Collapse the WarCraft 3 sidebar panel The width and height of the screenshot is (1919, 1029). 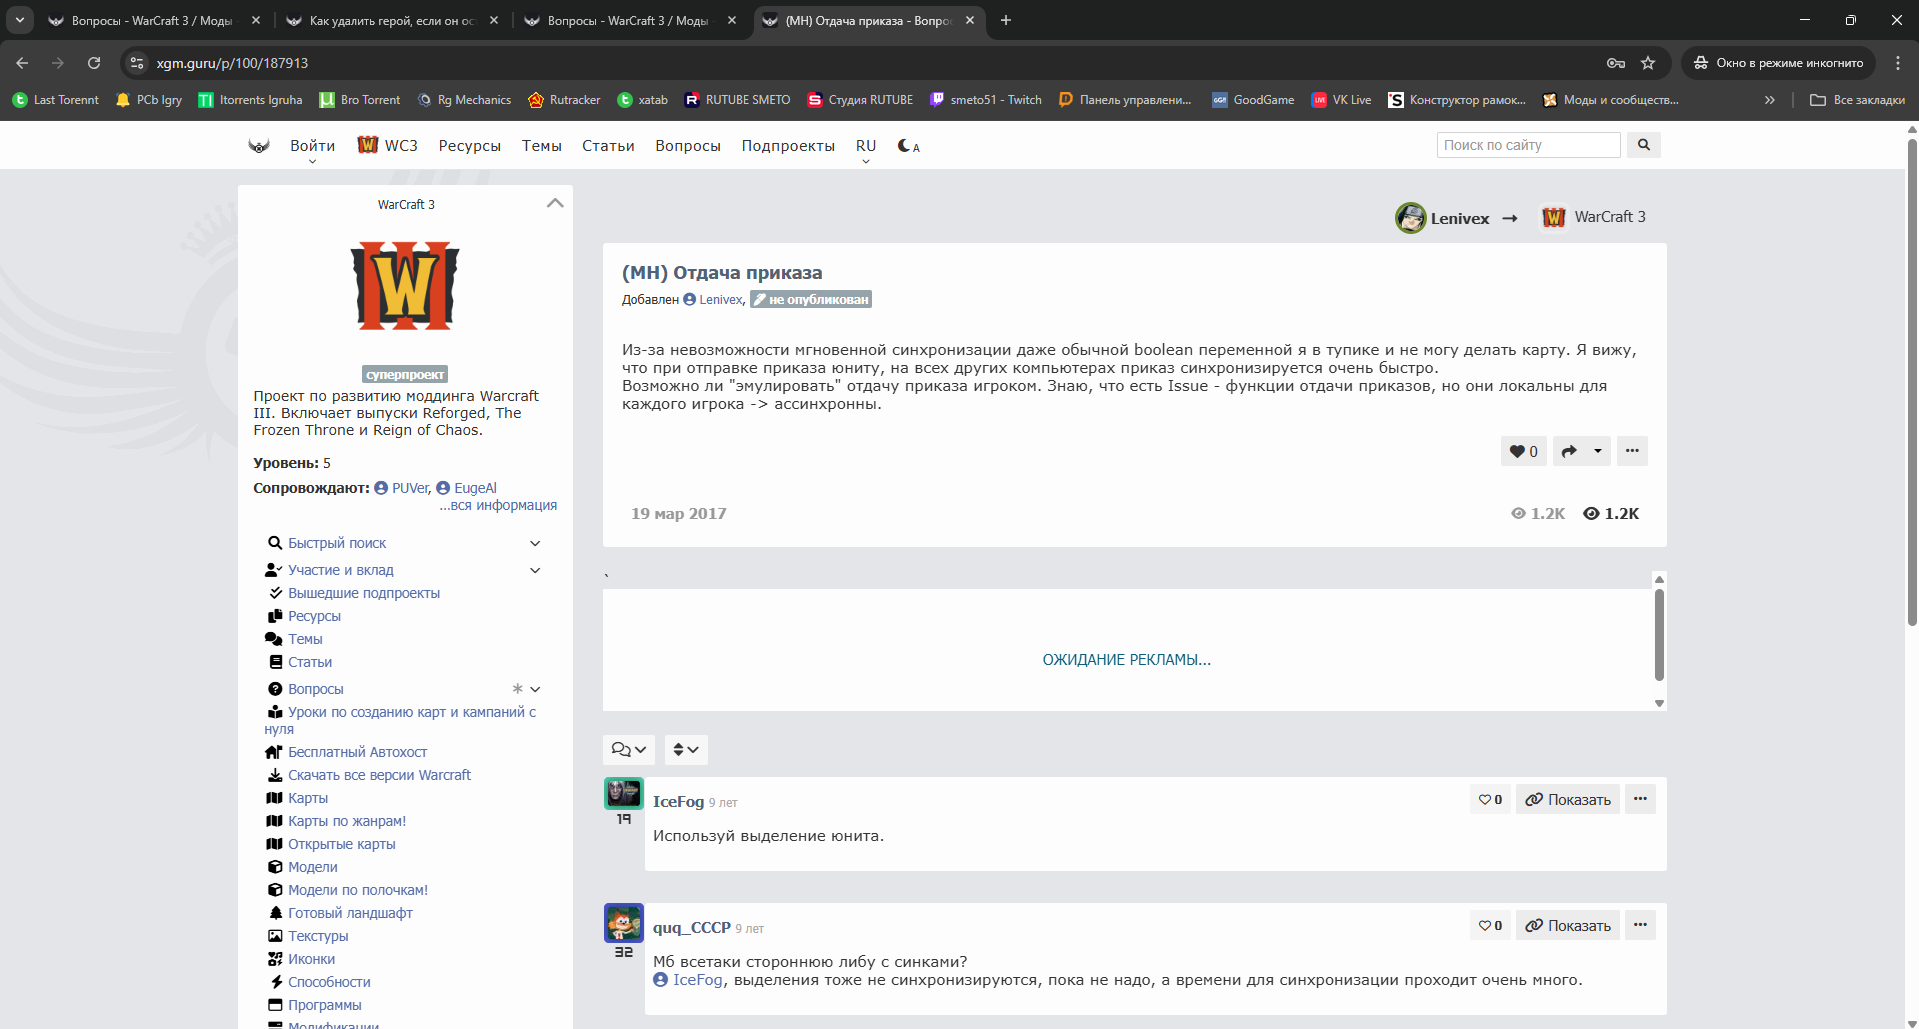(x=555, y=203)
